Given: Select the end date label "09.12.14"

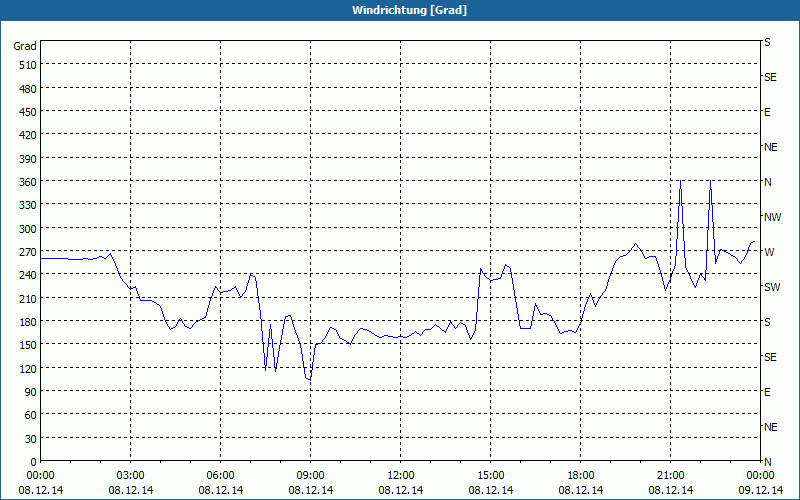Looking at the screenshot, I should click(x=761, y=490).
